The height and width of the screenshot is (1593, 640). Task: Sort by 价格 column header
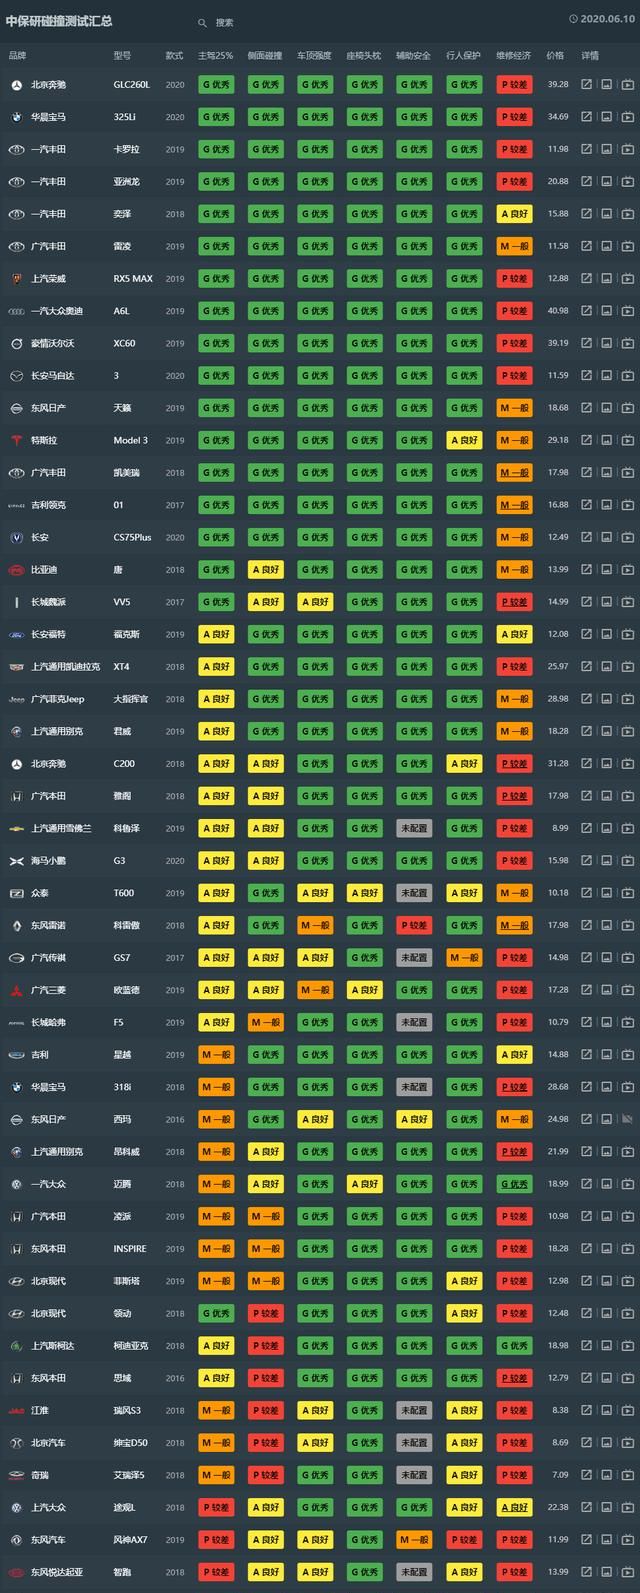(x=556, y=56)
